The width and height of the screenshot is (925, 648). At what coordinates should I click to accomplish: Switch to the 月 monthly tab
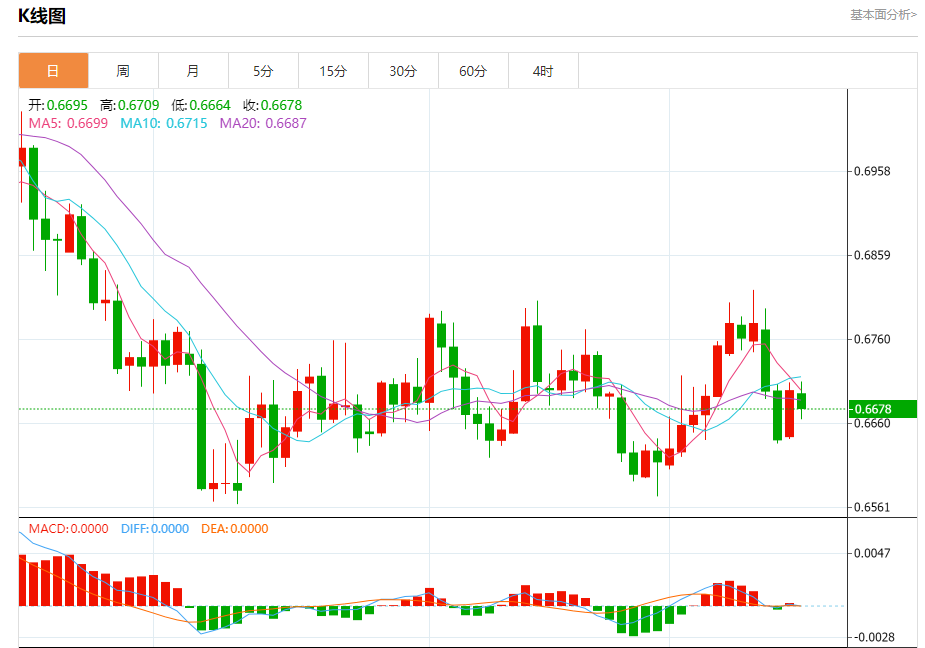[193, 71]
